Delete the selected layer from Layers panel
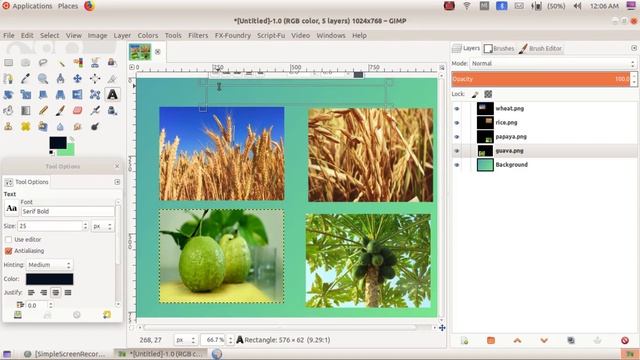The height and width of the screenshot is (360, 640). point(624,340)
